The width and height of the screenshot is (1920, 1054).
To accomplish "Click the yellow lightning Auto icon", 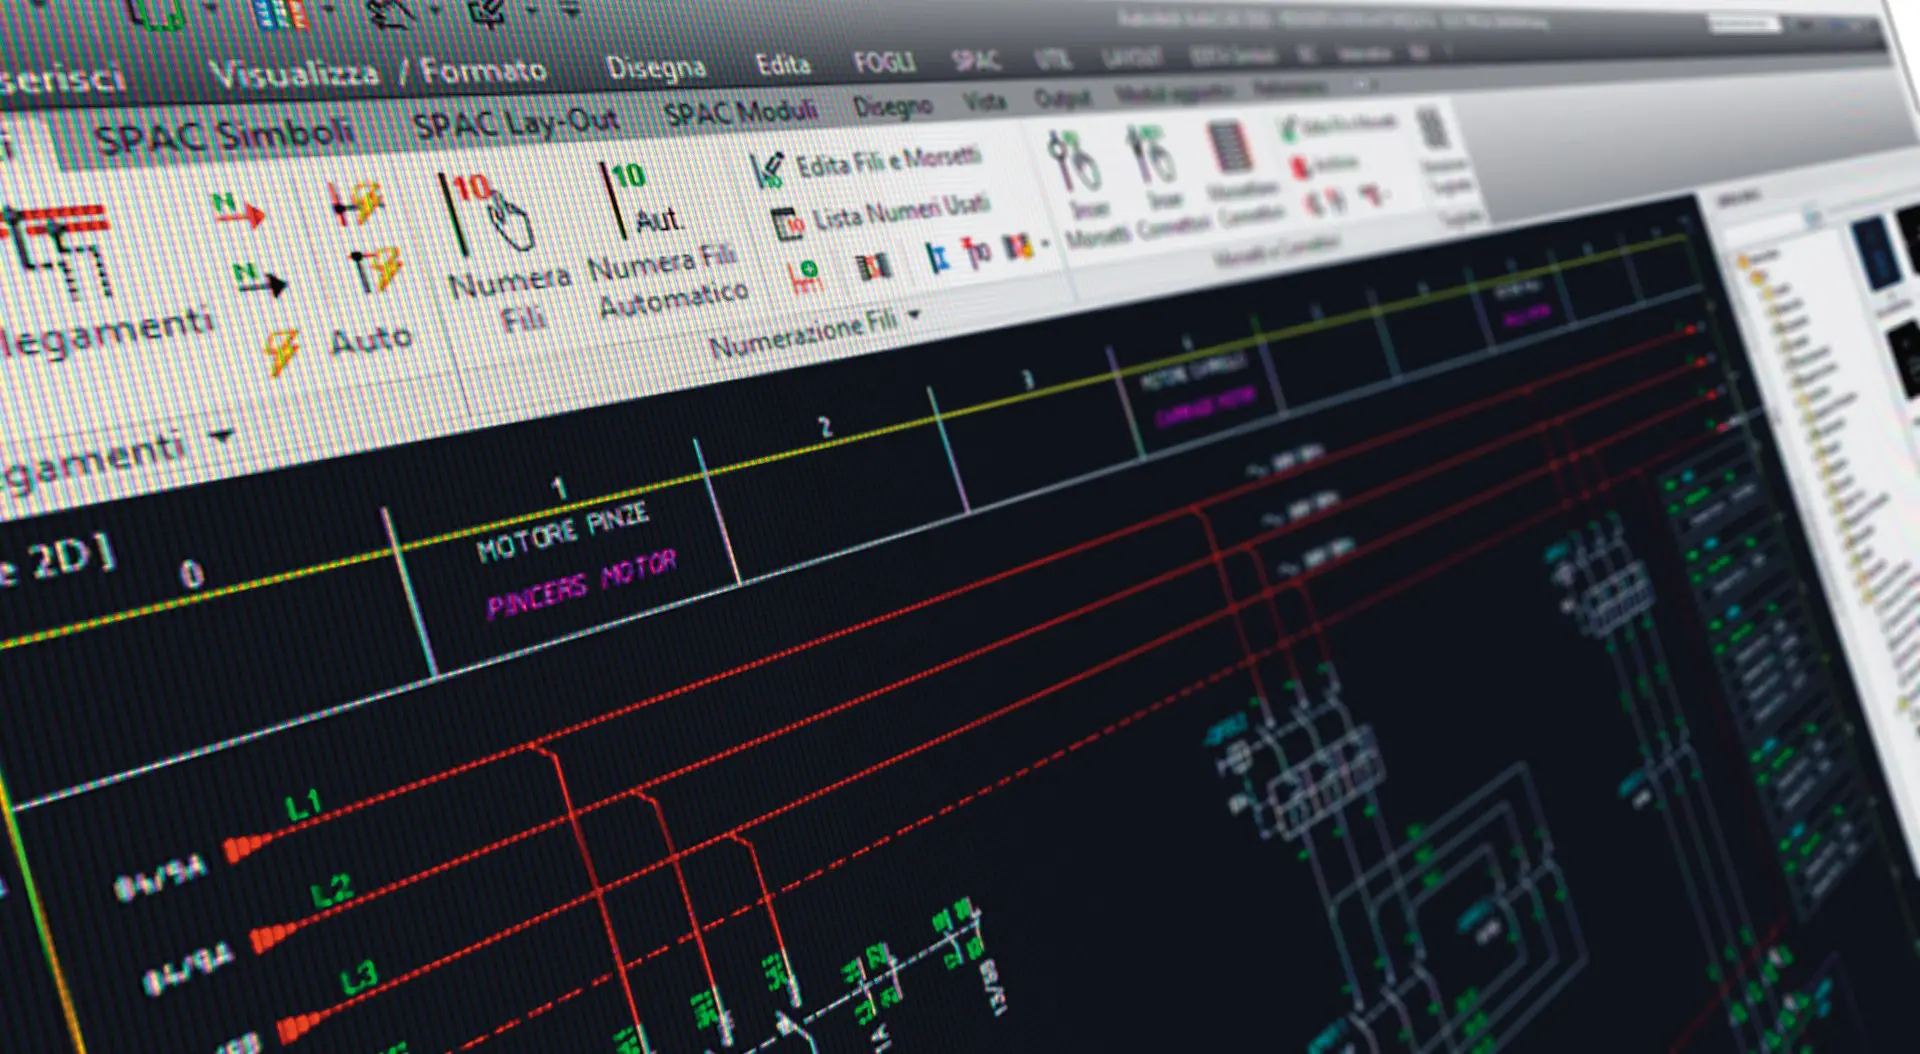I will [x=283, y=345].
